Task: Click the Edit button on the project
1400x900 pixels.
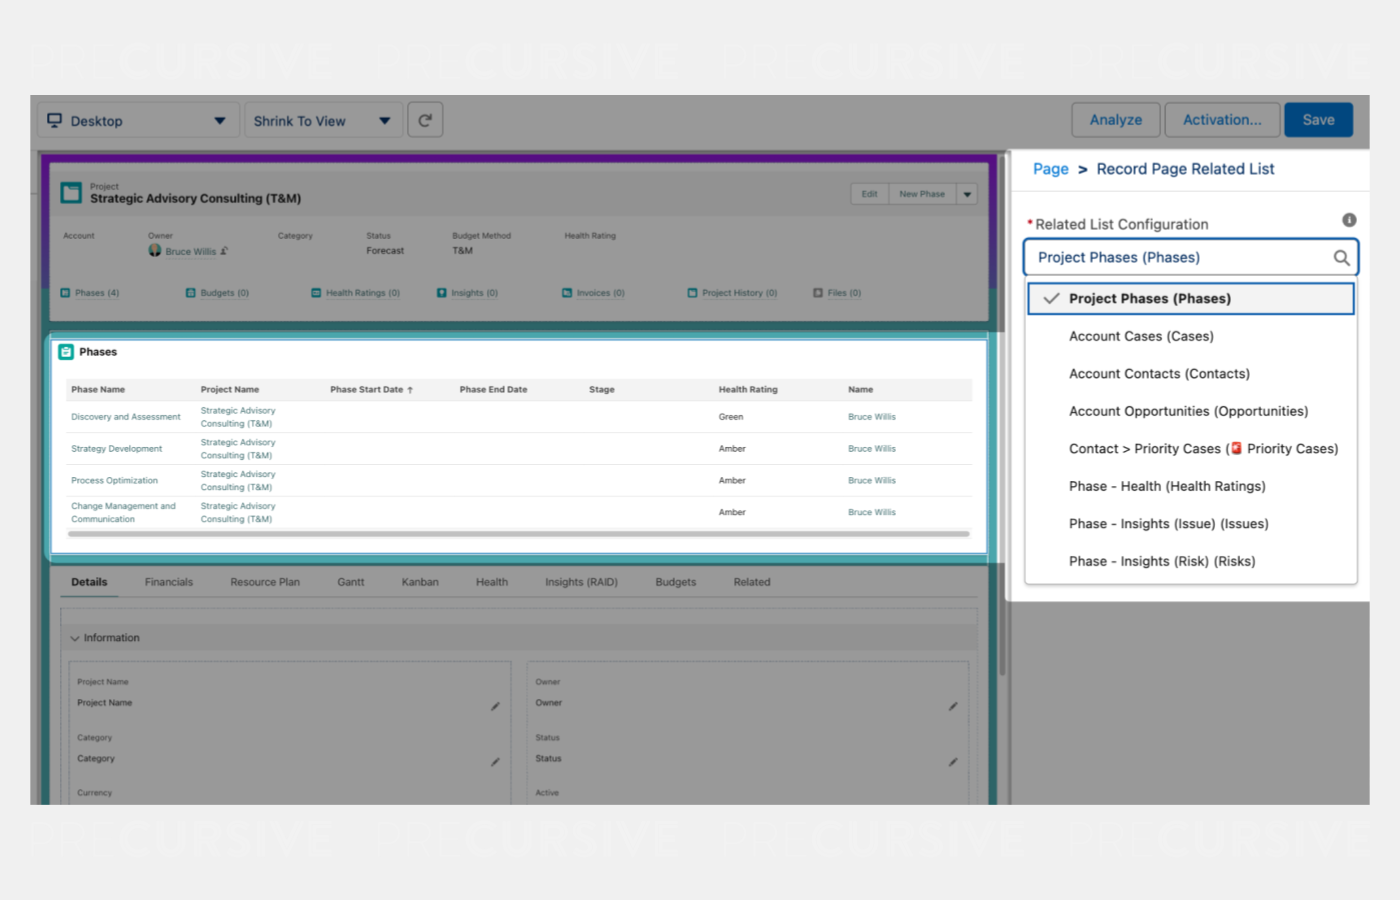Action: click(x=870, y=194)
